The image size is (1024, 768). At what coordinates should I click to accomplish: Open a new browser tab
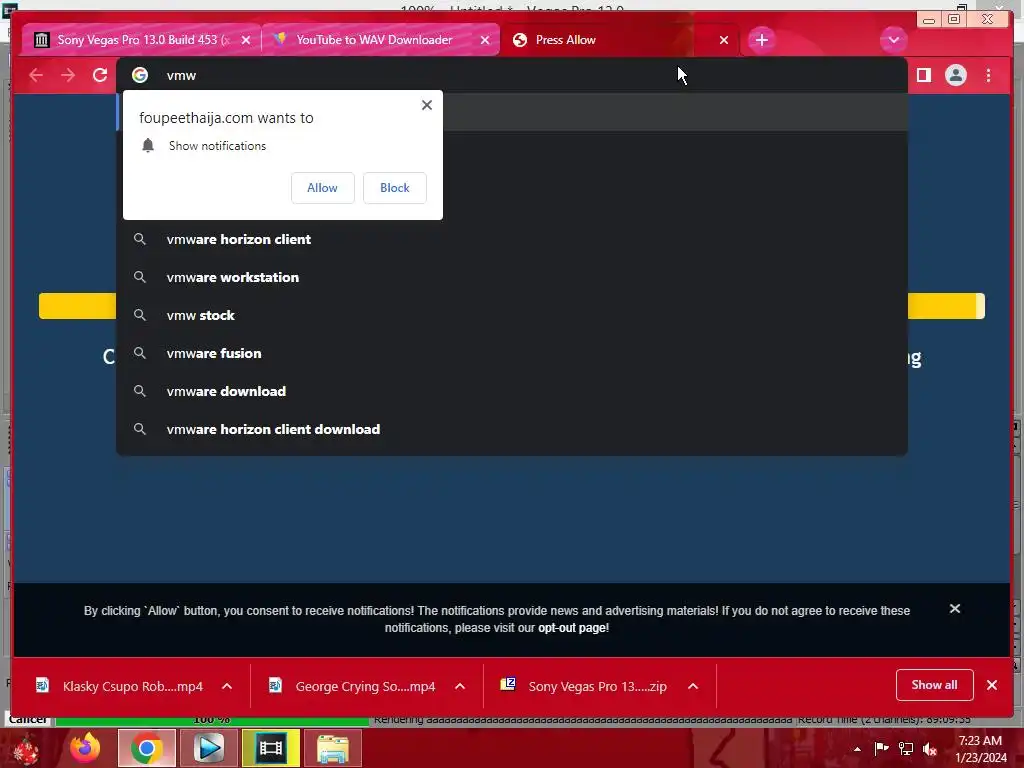coord(761,40)
